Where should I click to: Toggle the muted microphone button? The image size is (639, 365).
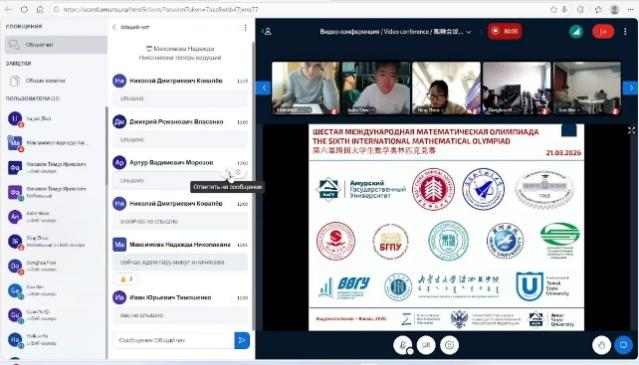tap(403, 345)
